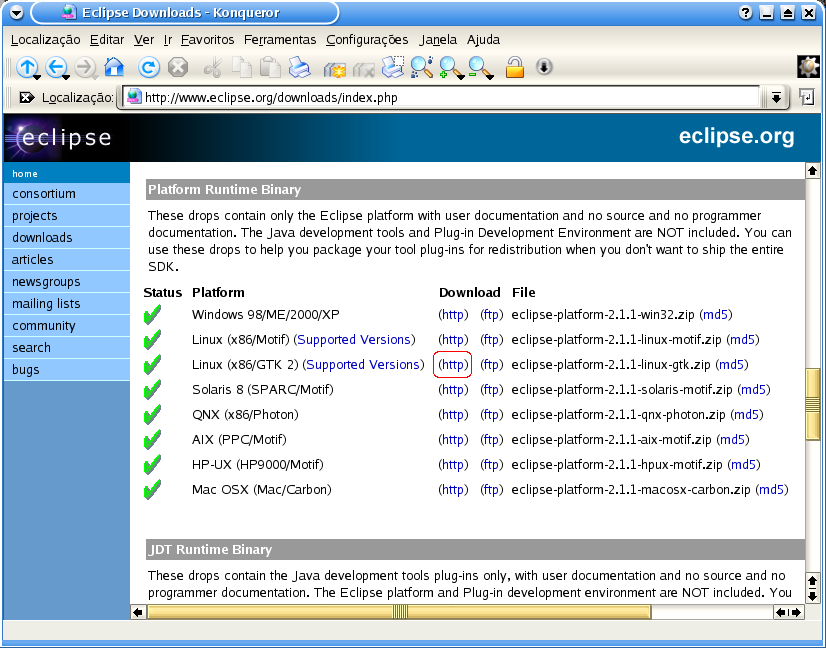Viewport: 826px width, 648px height.
Task: Click ftp link for Windows 98/ME/2000/XP
Action: 491,315
